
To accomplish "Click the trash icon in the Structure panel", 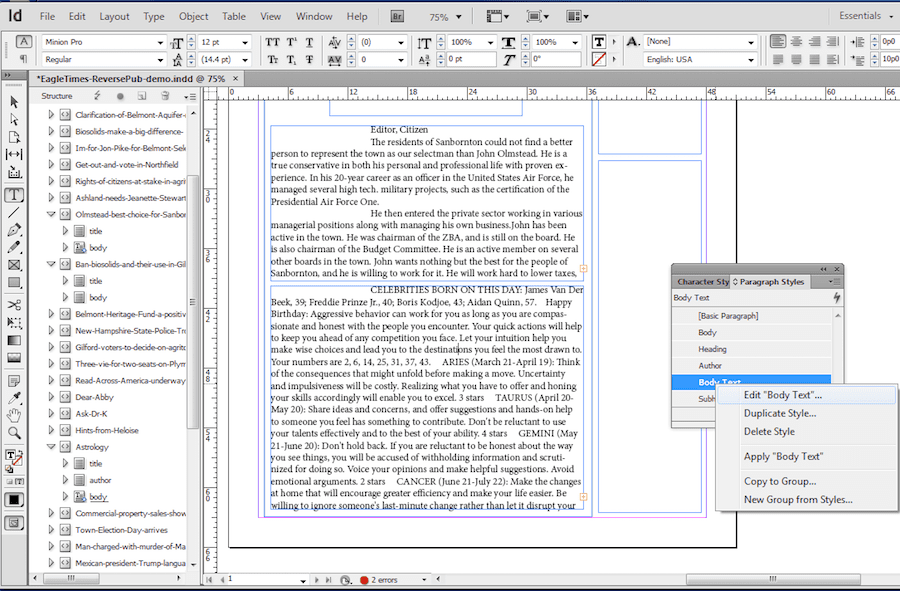I will [x=165, y=96].
